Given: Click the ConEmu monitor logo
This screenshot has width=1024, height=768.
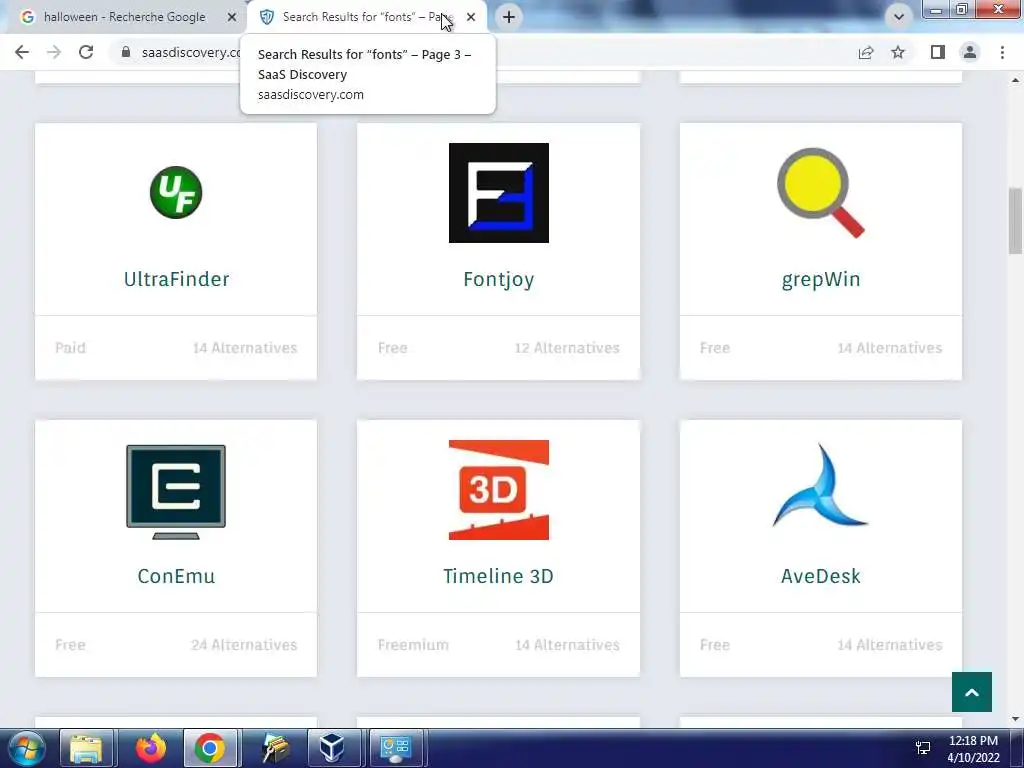Looking at the screenshot, I should pos(176,491).
